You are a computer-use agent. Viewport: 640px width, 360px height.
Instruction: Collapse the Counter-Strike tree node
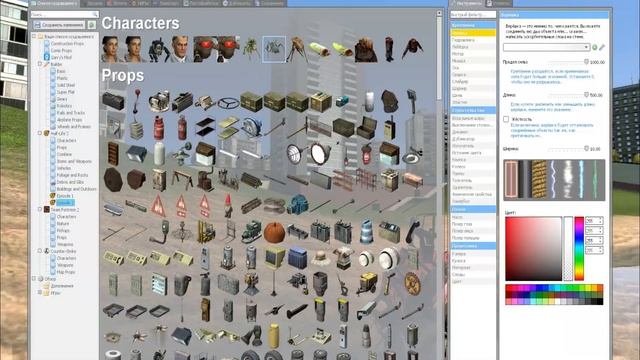40,251
